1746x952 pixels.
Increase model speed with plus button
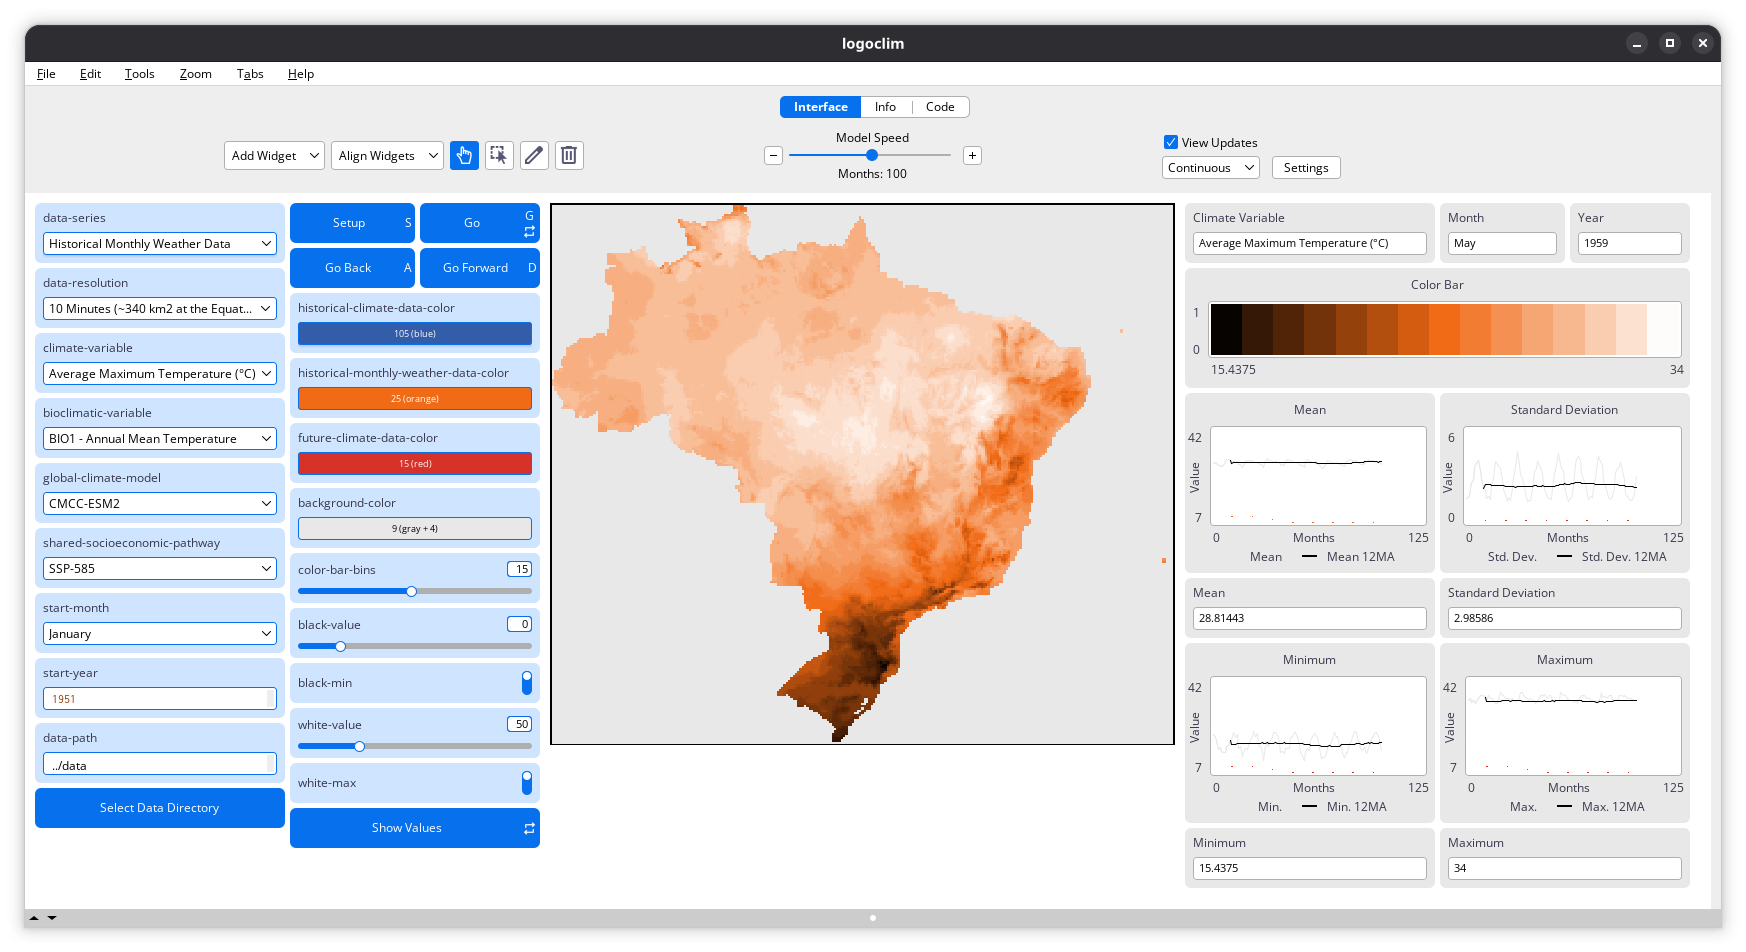click(x=972, y=155)
